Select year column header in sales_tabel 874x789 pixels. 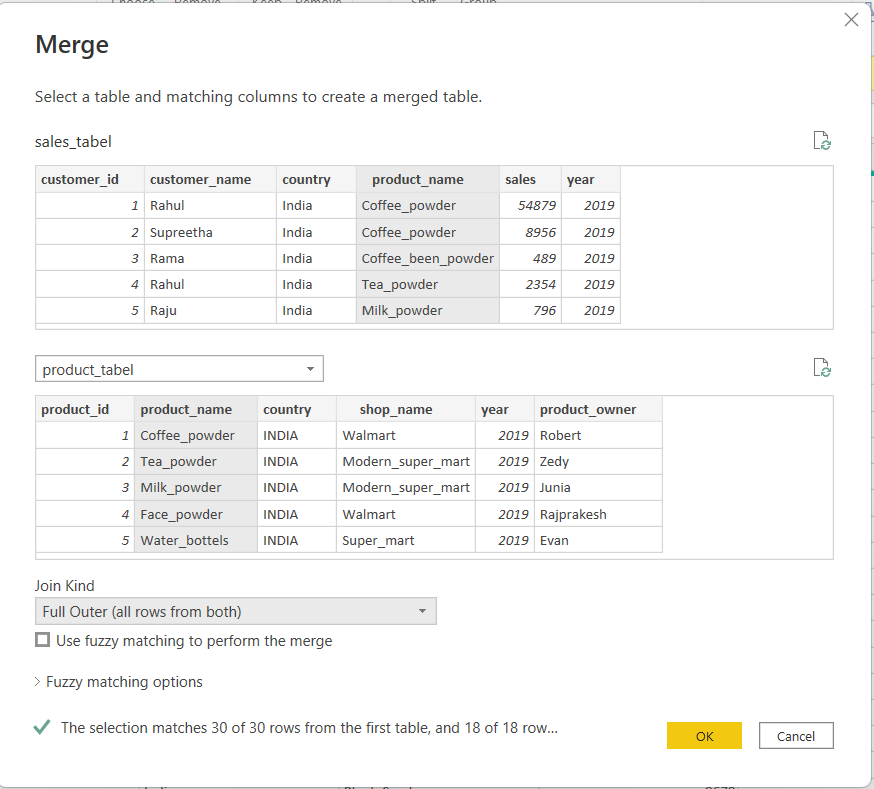[580, 180]
